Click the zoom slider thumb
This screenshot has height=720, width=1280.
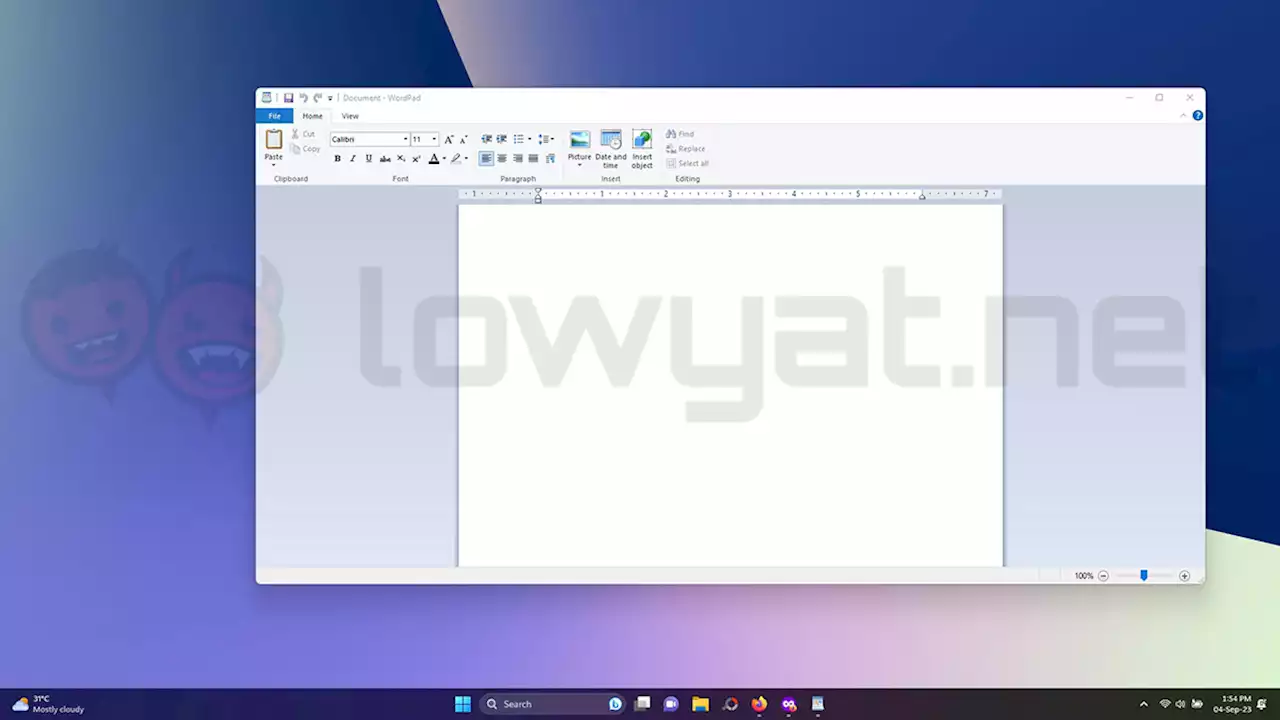click(x=1144, y=576)
